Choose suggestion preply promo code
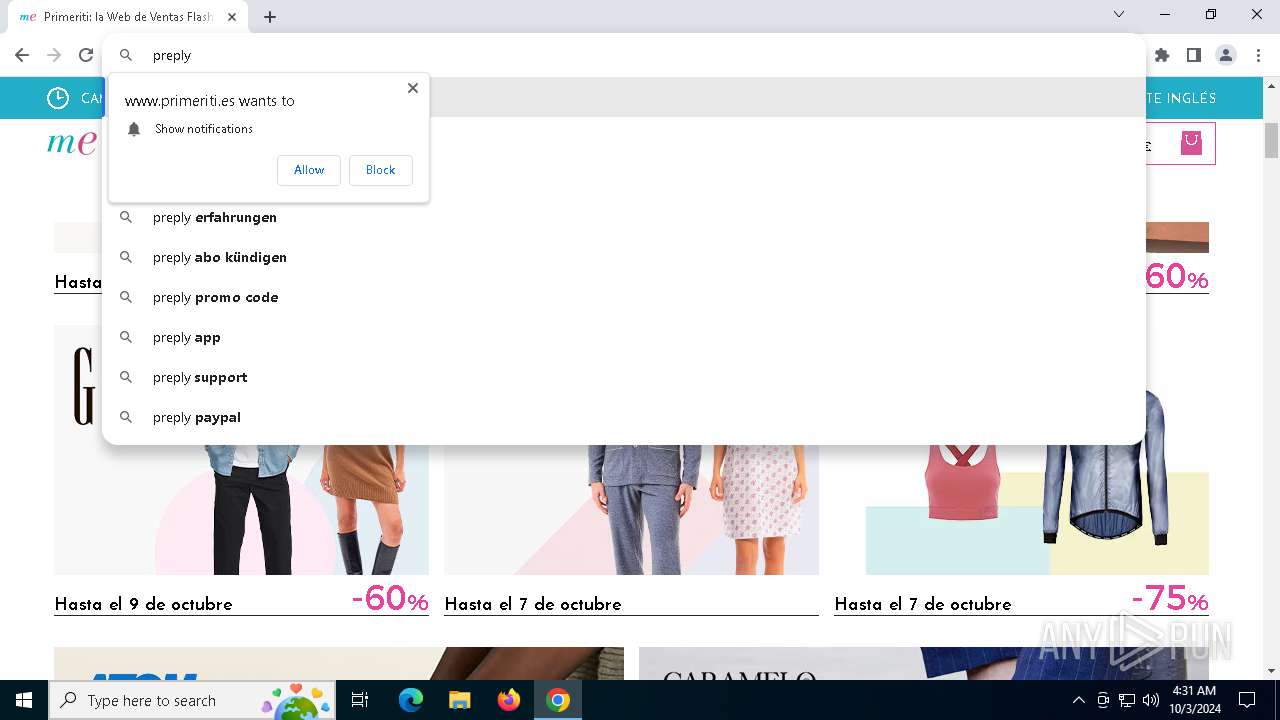The image size is (1280, 720). [x=624, y=297]
